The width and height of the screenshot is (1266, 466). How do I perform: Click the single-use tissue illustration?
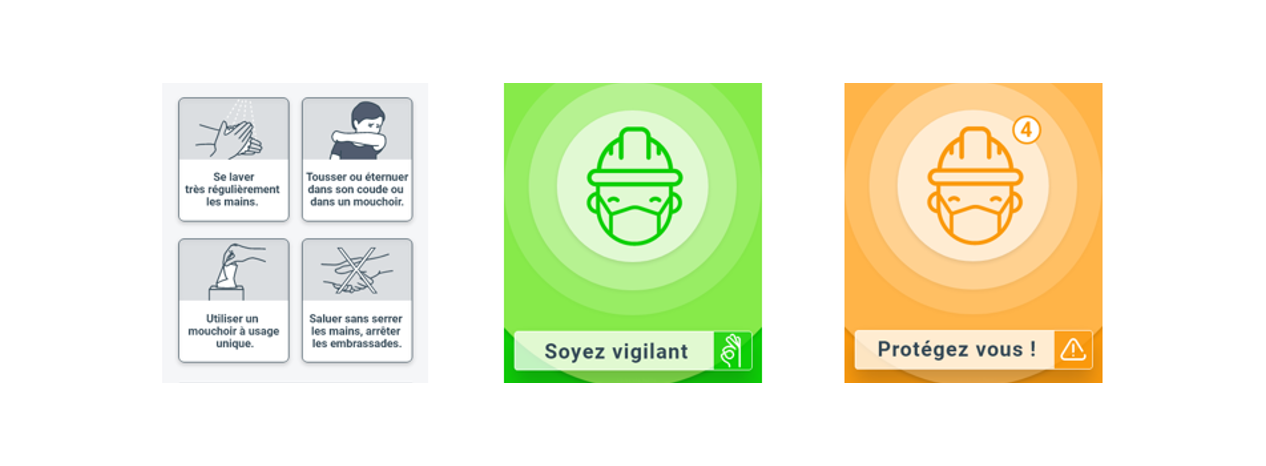pyautogui.click(x=233, y=270)
